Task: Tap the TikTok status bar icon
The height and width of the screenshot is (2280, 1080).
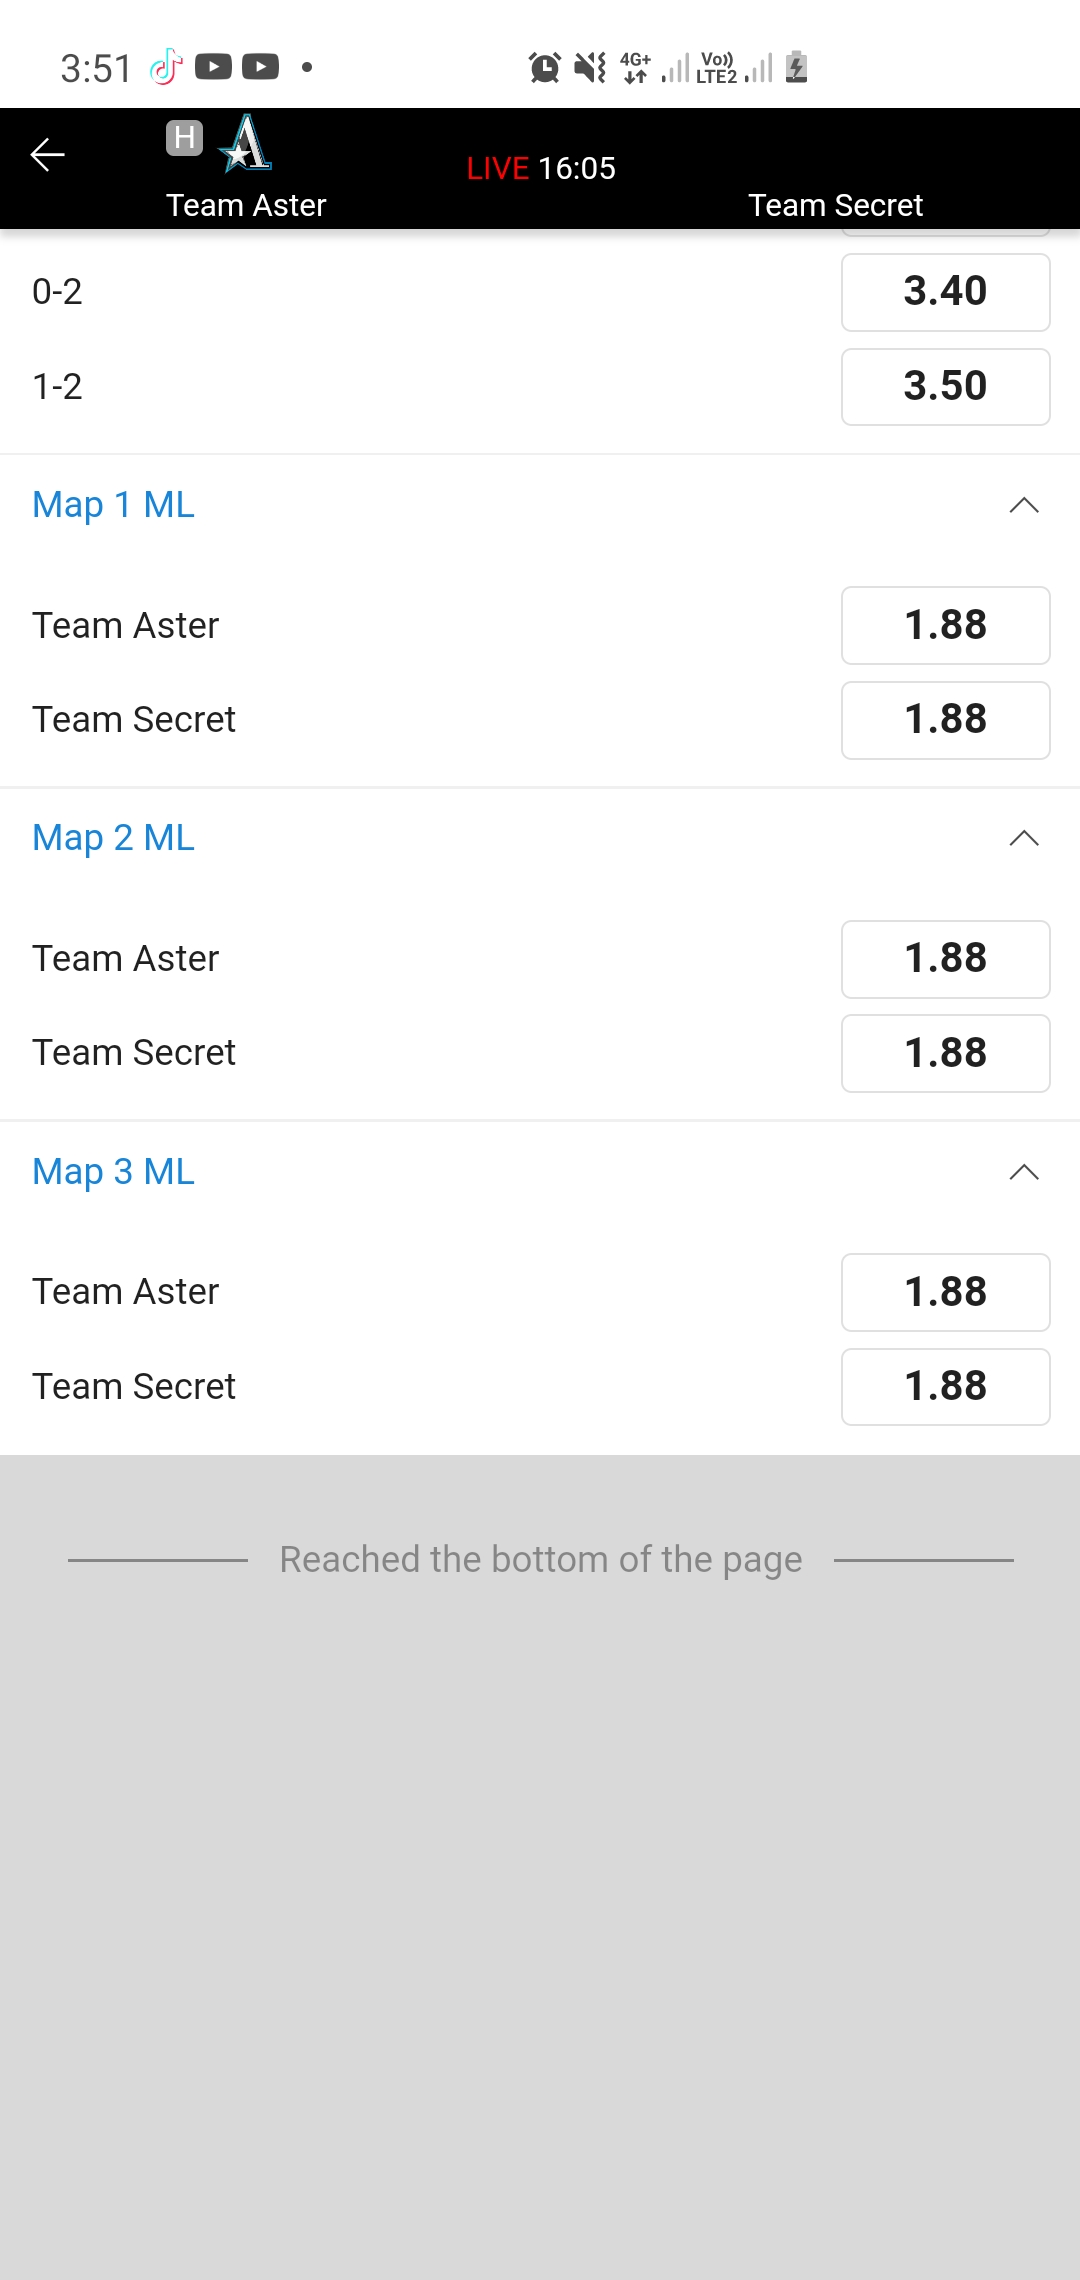Action: pos(166,67)
